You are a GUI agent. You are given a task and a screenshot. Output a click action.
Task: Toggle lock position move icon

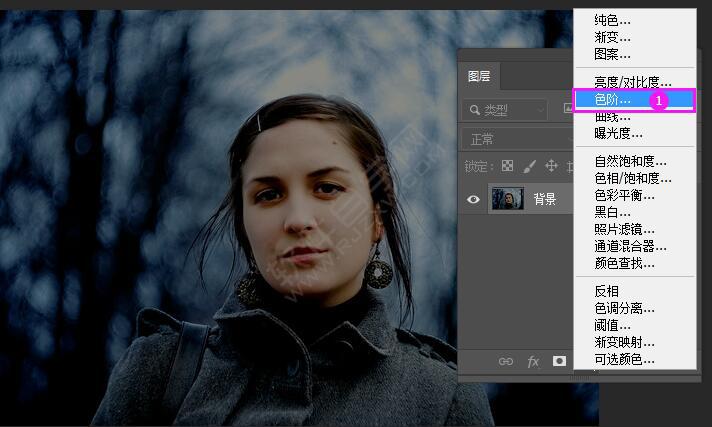(x=551, y=166)
